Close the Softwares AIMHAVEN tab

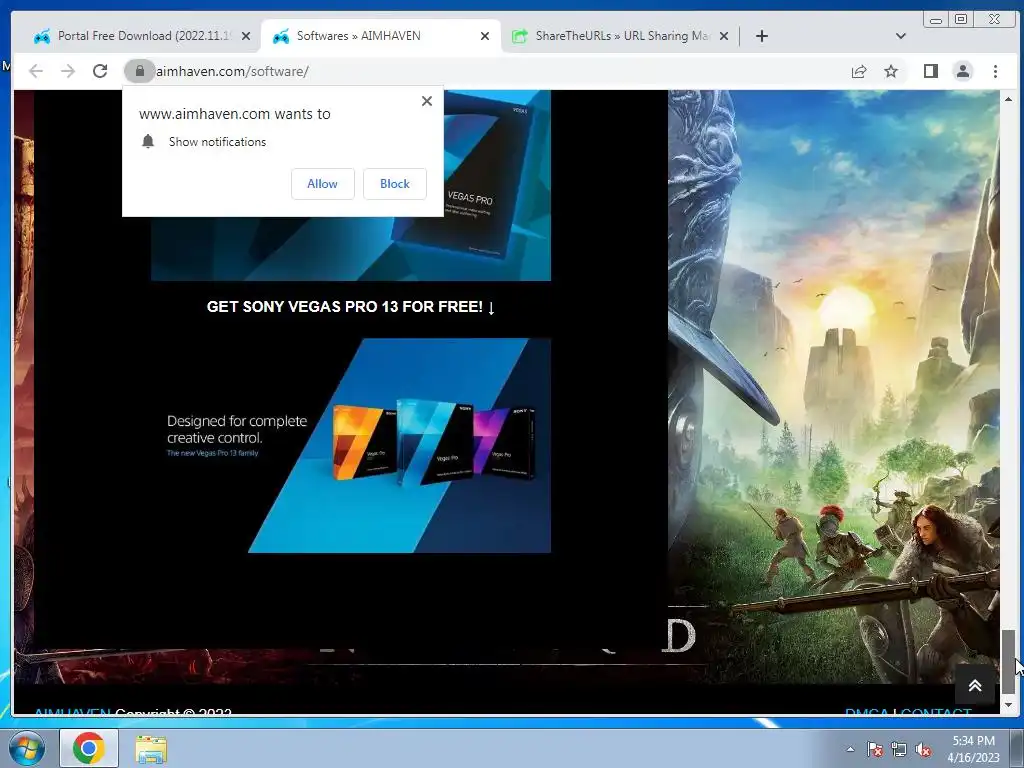tap(485, 36)
